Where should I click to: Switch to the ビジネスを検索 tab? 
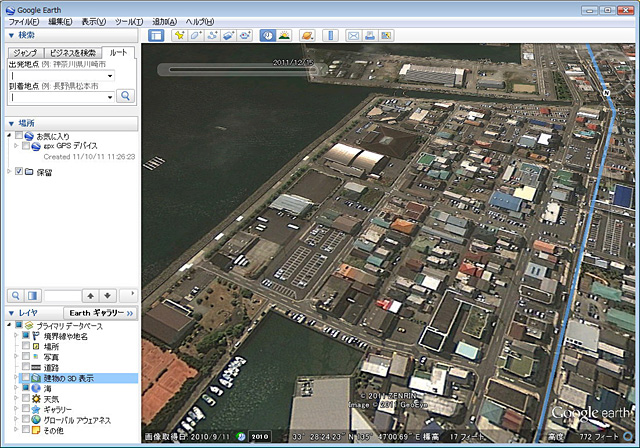72,53
